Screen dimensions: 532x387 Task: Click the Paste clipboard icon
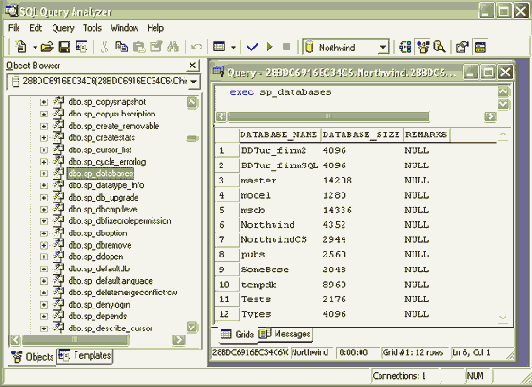click(x=139, y=46)
